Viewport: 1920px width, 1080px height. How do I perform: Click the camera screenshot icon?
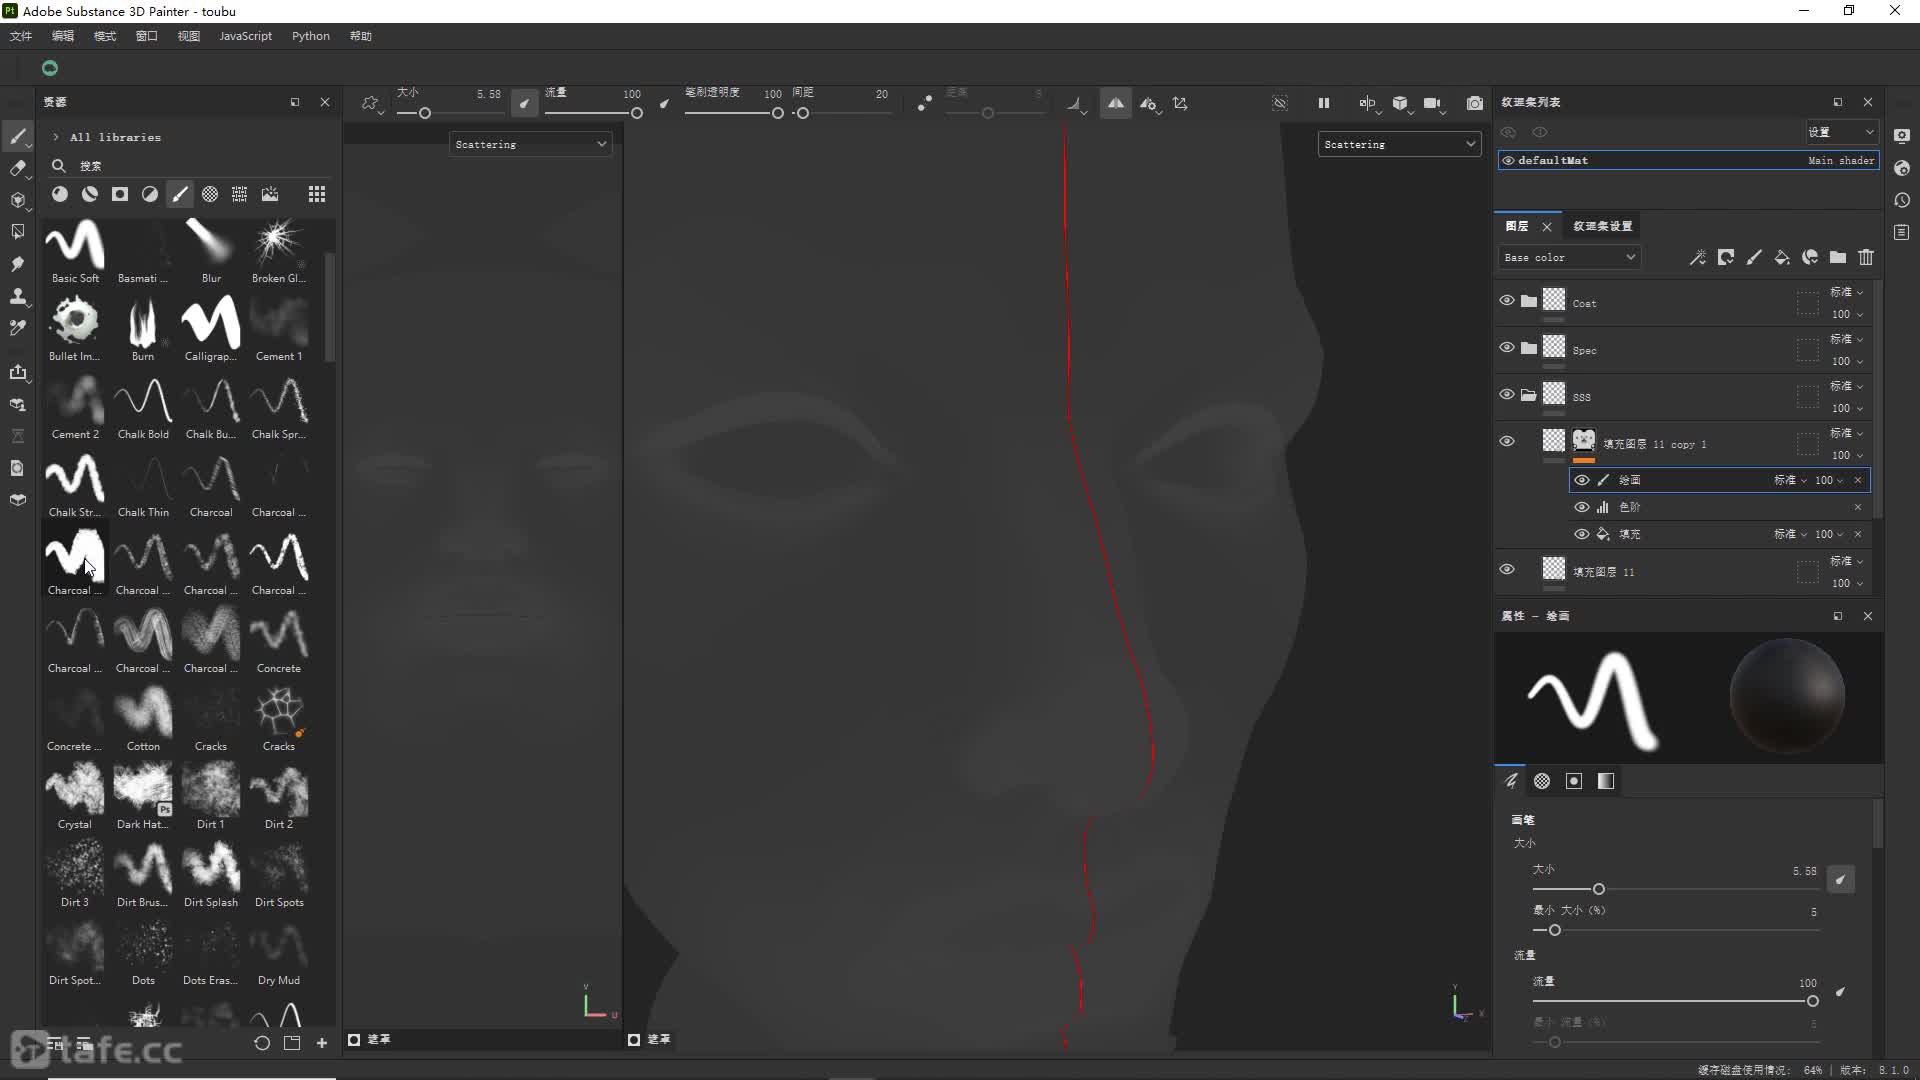pos(1474,103)
